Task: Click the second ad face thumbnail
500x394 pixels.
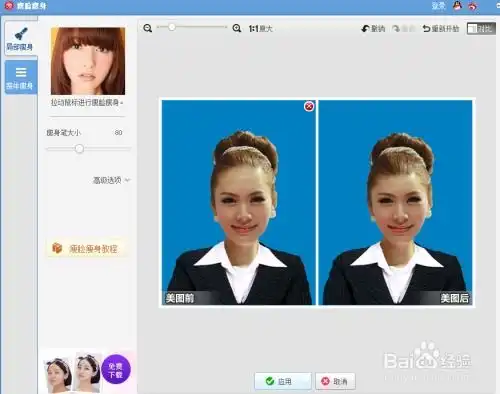Action: [x=87, y=372]
